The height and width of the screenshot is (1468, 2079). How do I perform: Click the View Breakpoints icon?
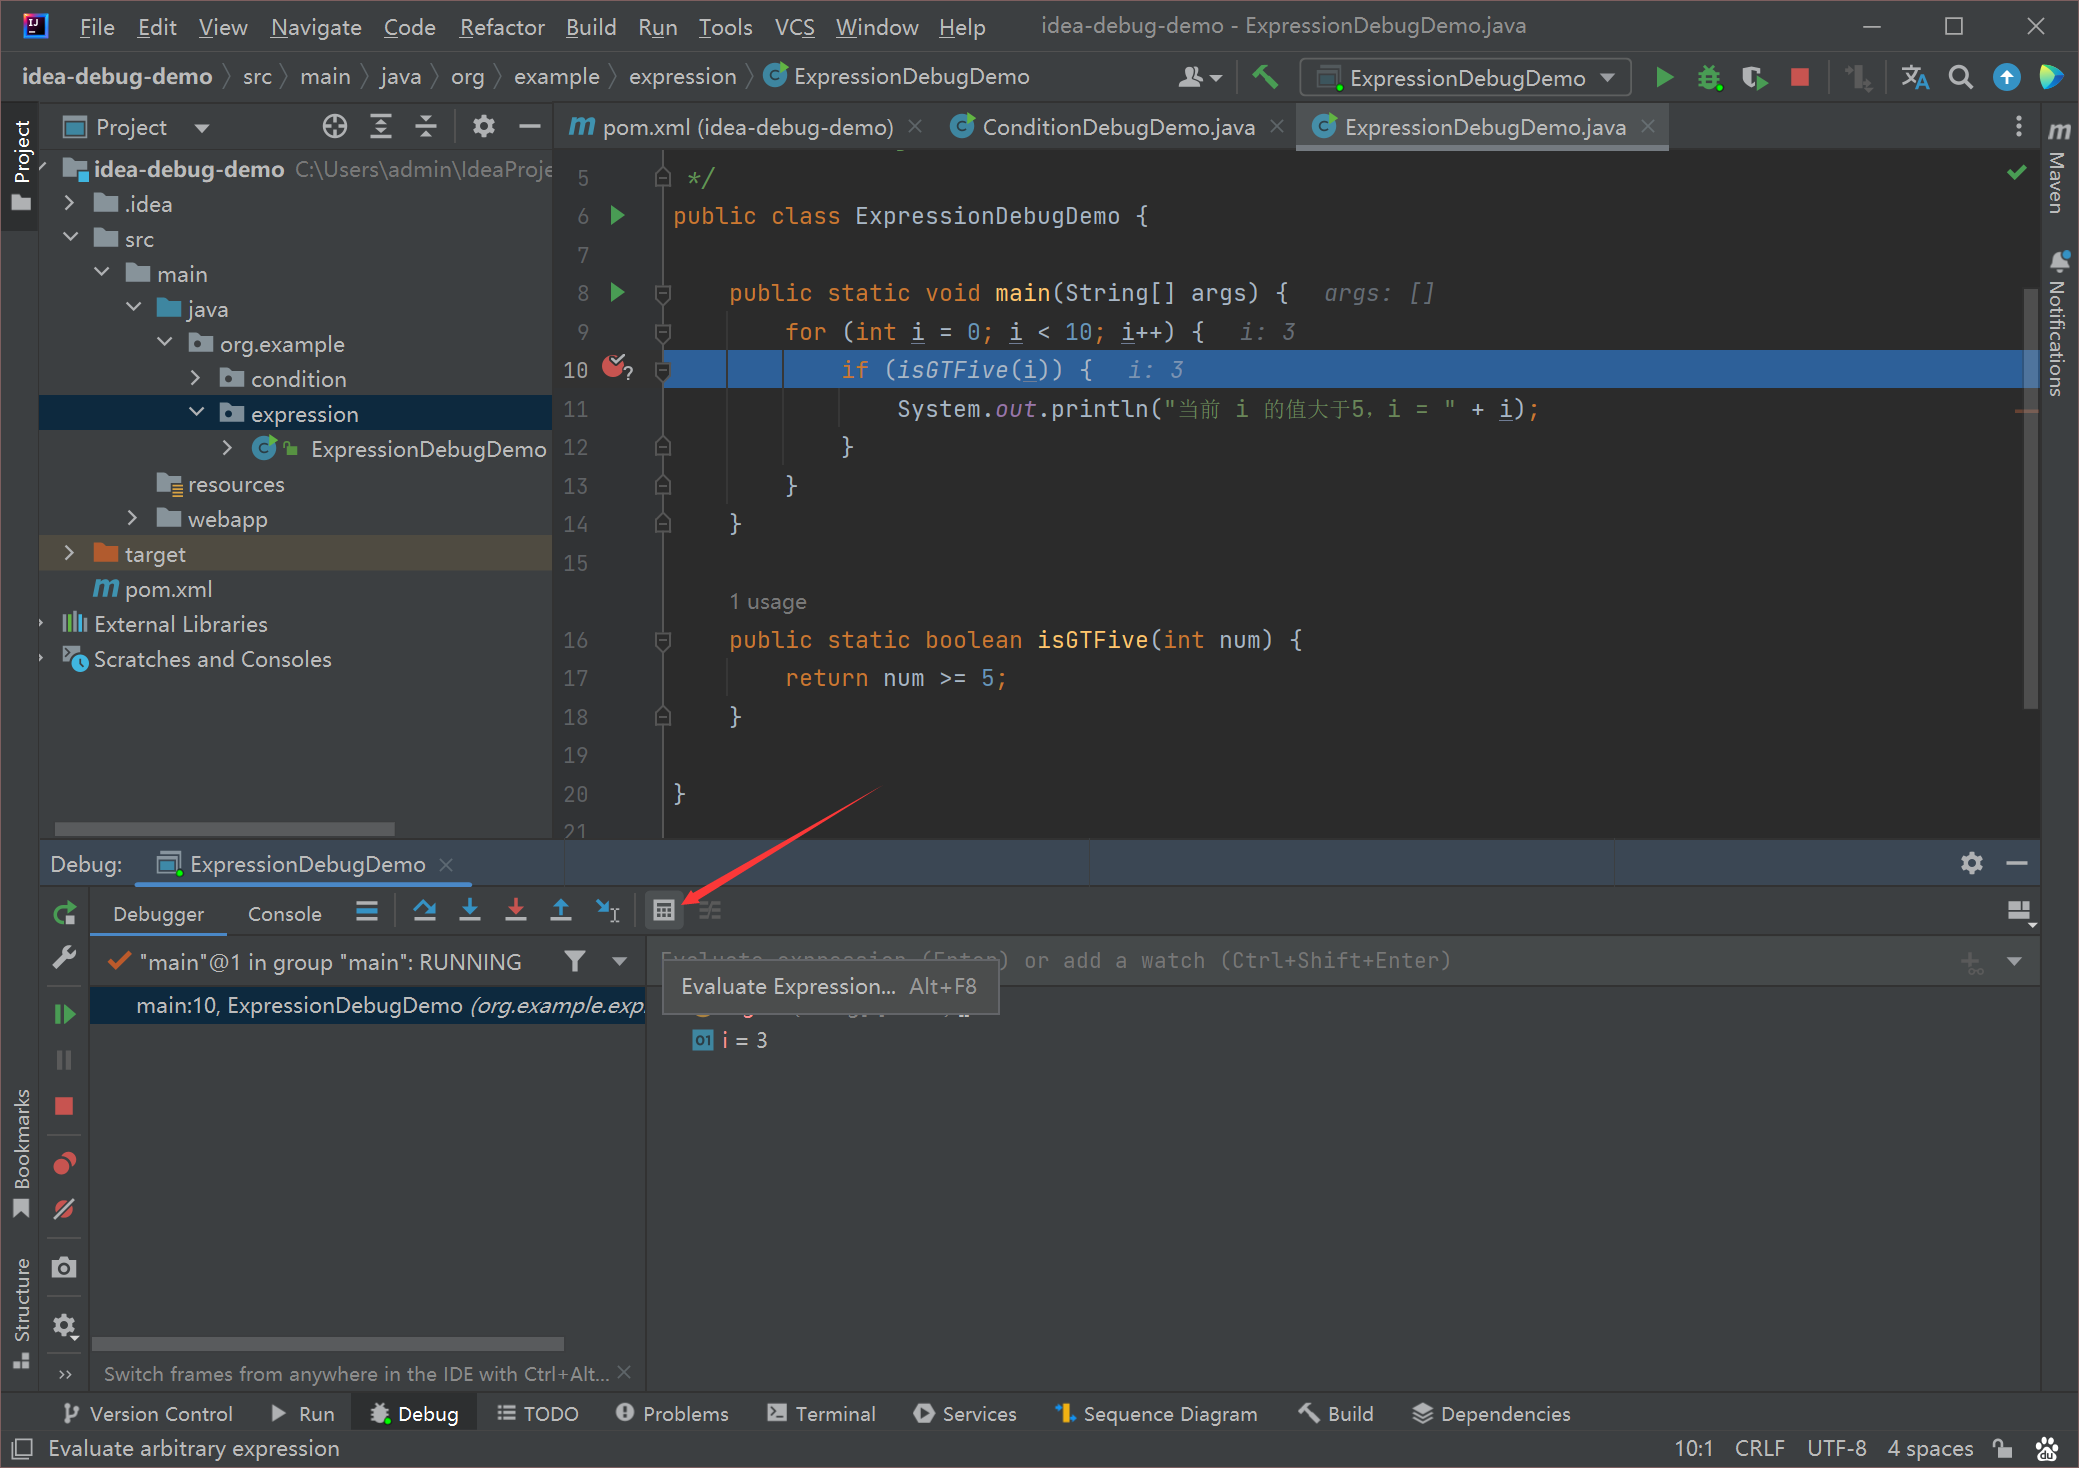coord(64,1163)
